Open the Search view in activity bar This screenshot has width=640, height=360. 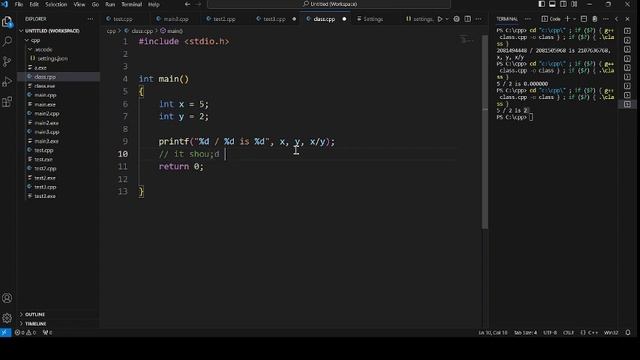[7, 41]
